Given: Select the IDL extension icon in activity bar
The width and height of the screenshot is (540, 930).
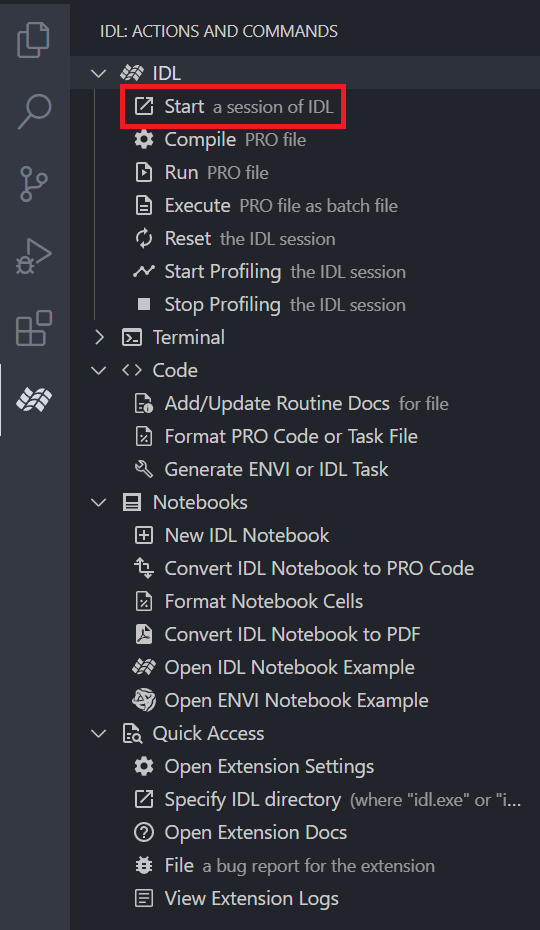Looking at the screenshot, I should coord(34,400).
